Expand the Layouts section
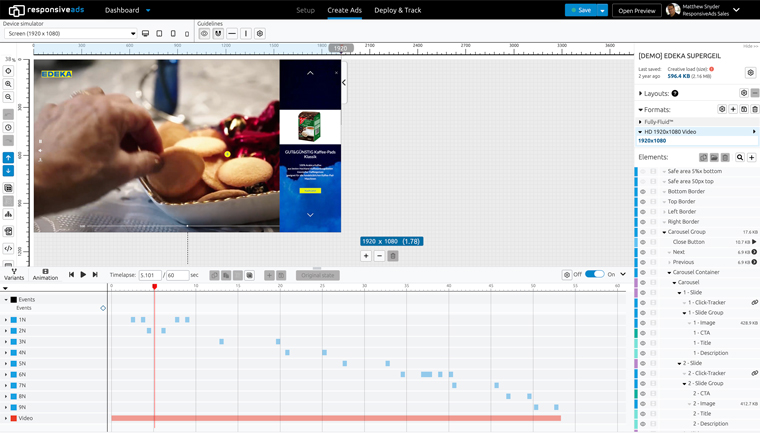760x433 pixels. 640,94
